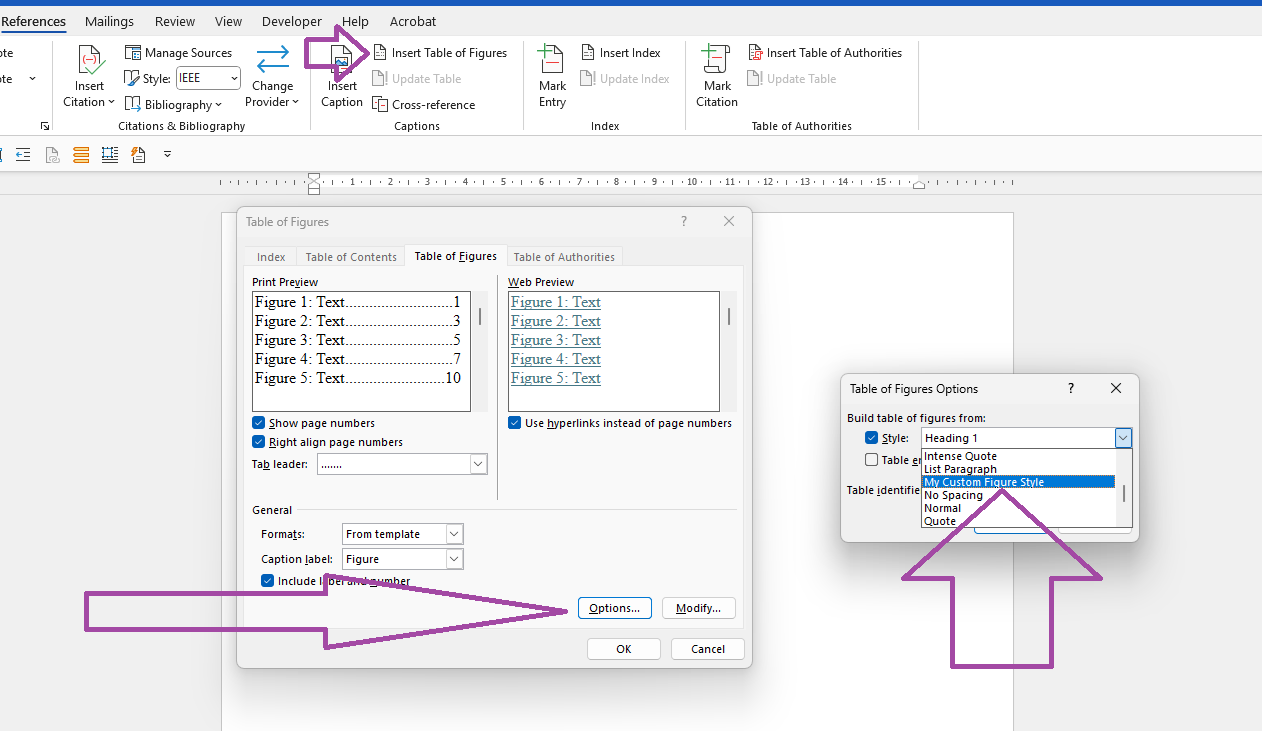Click Insert Table of Figures
The width and height of the screenshot is (1262, 731).
(x=440, y=53)
